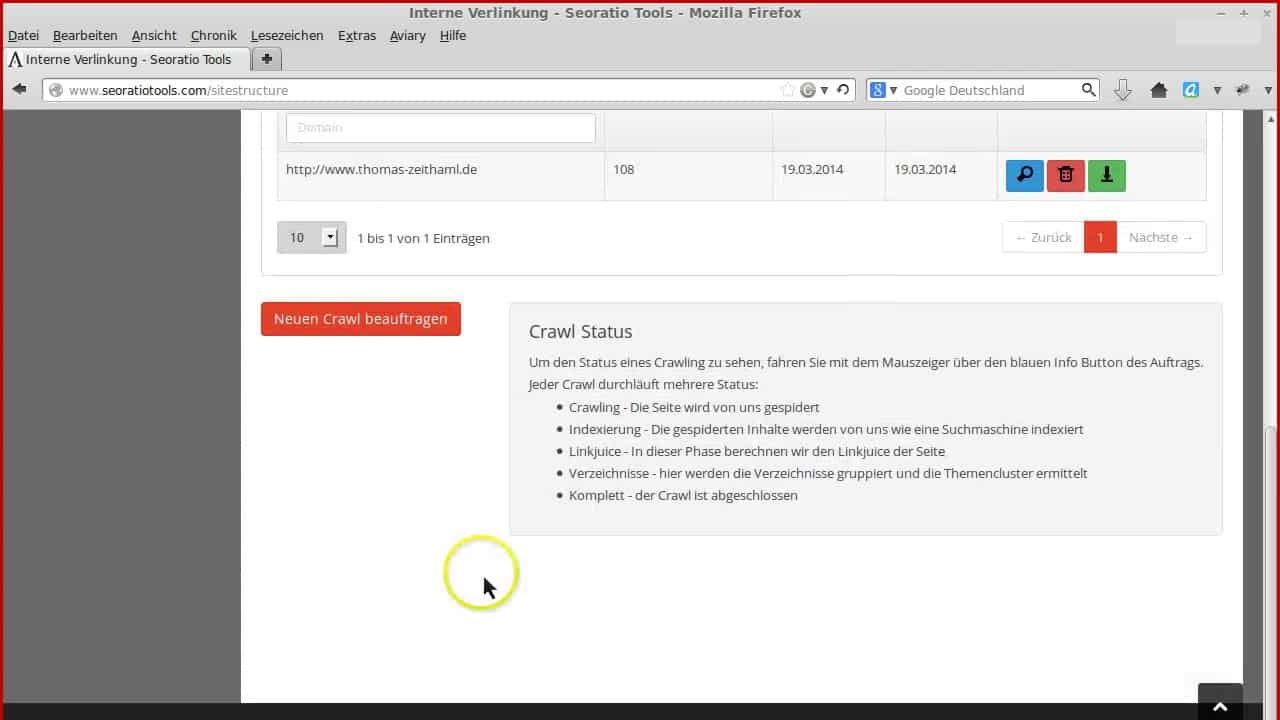Screen dimensions: 1280x720
Task: Click the 'Komplett - der Crawl ist abgeschlossen' line
Action: (x=683, y=495)
